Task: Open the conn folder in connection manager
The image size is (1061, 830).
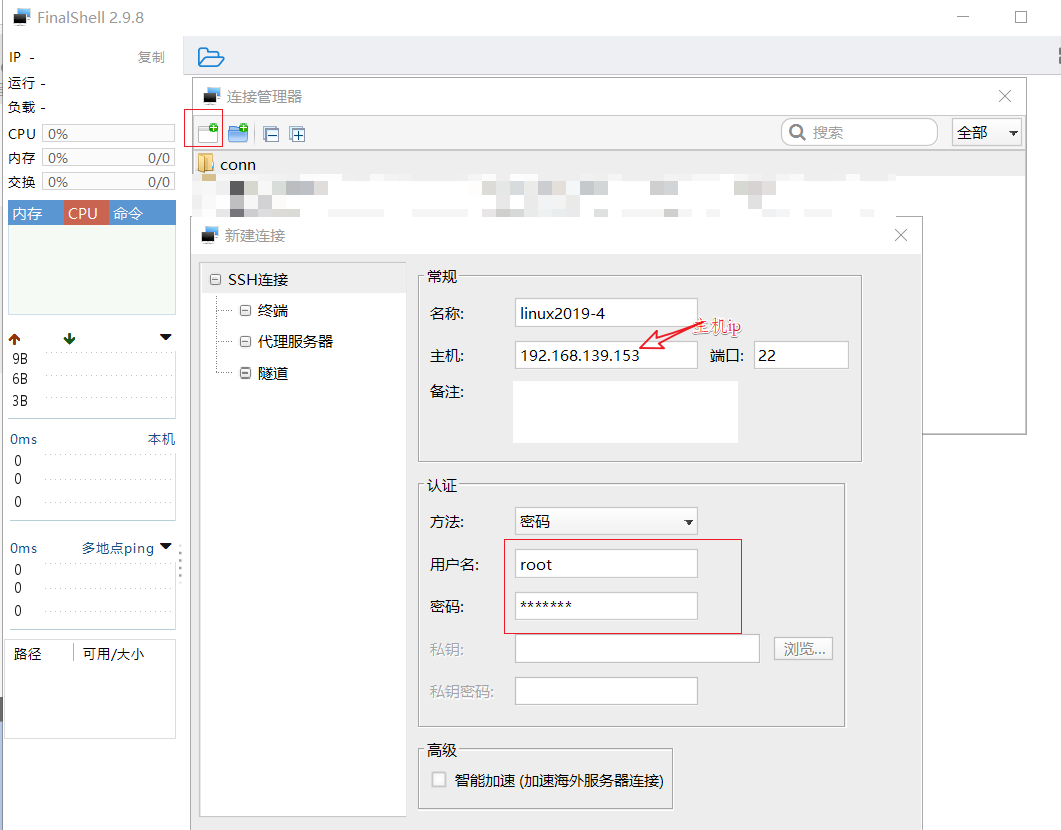Action: point(238,164)
